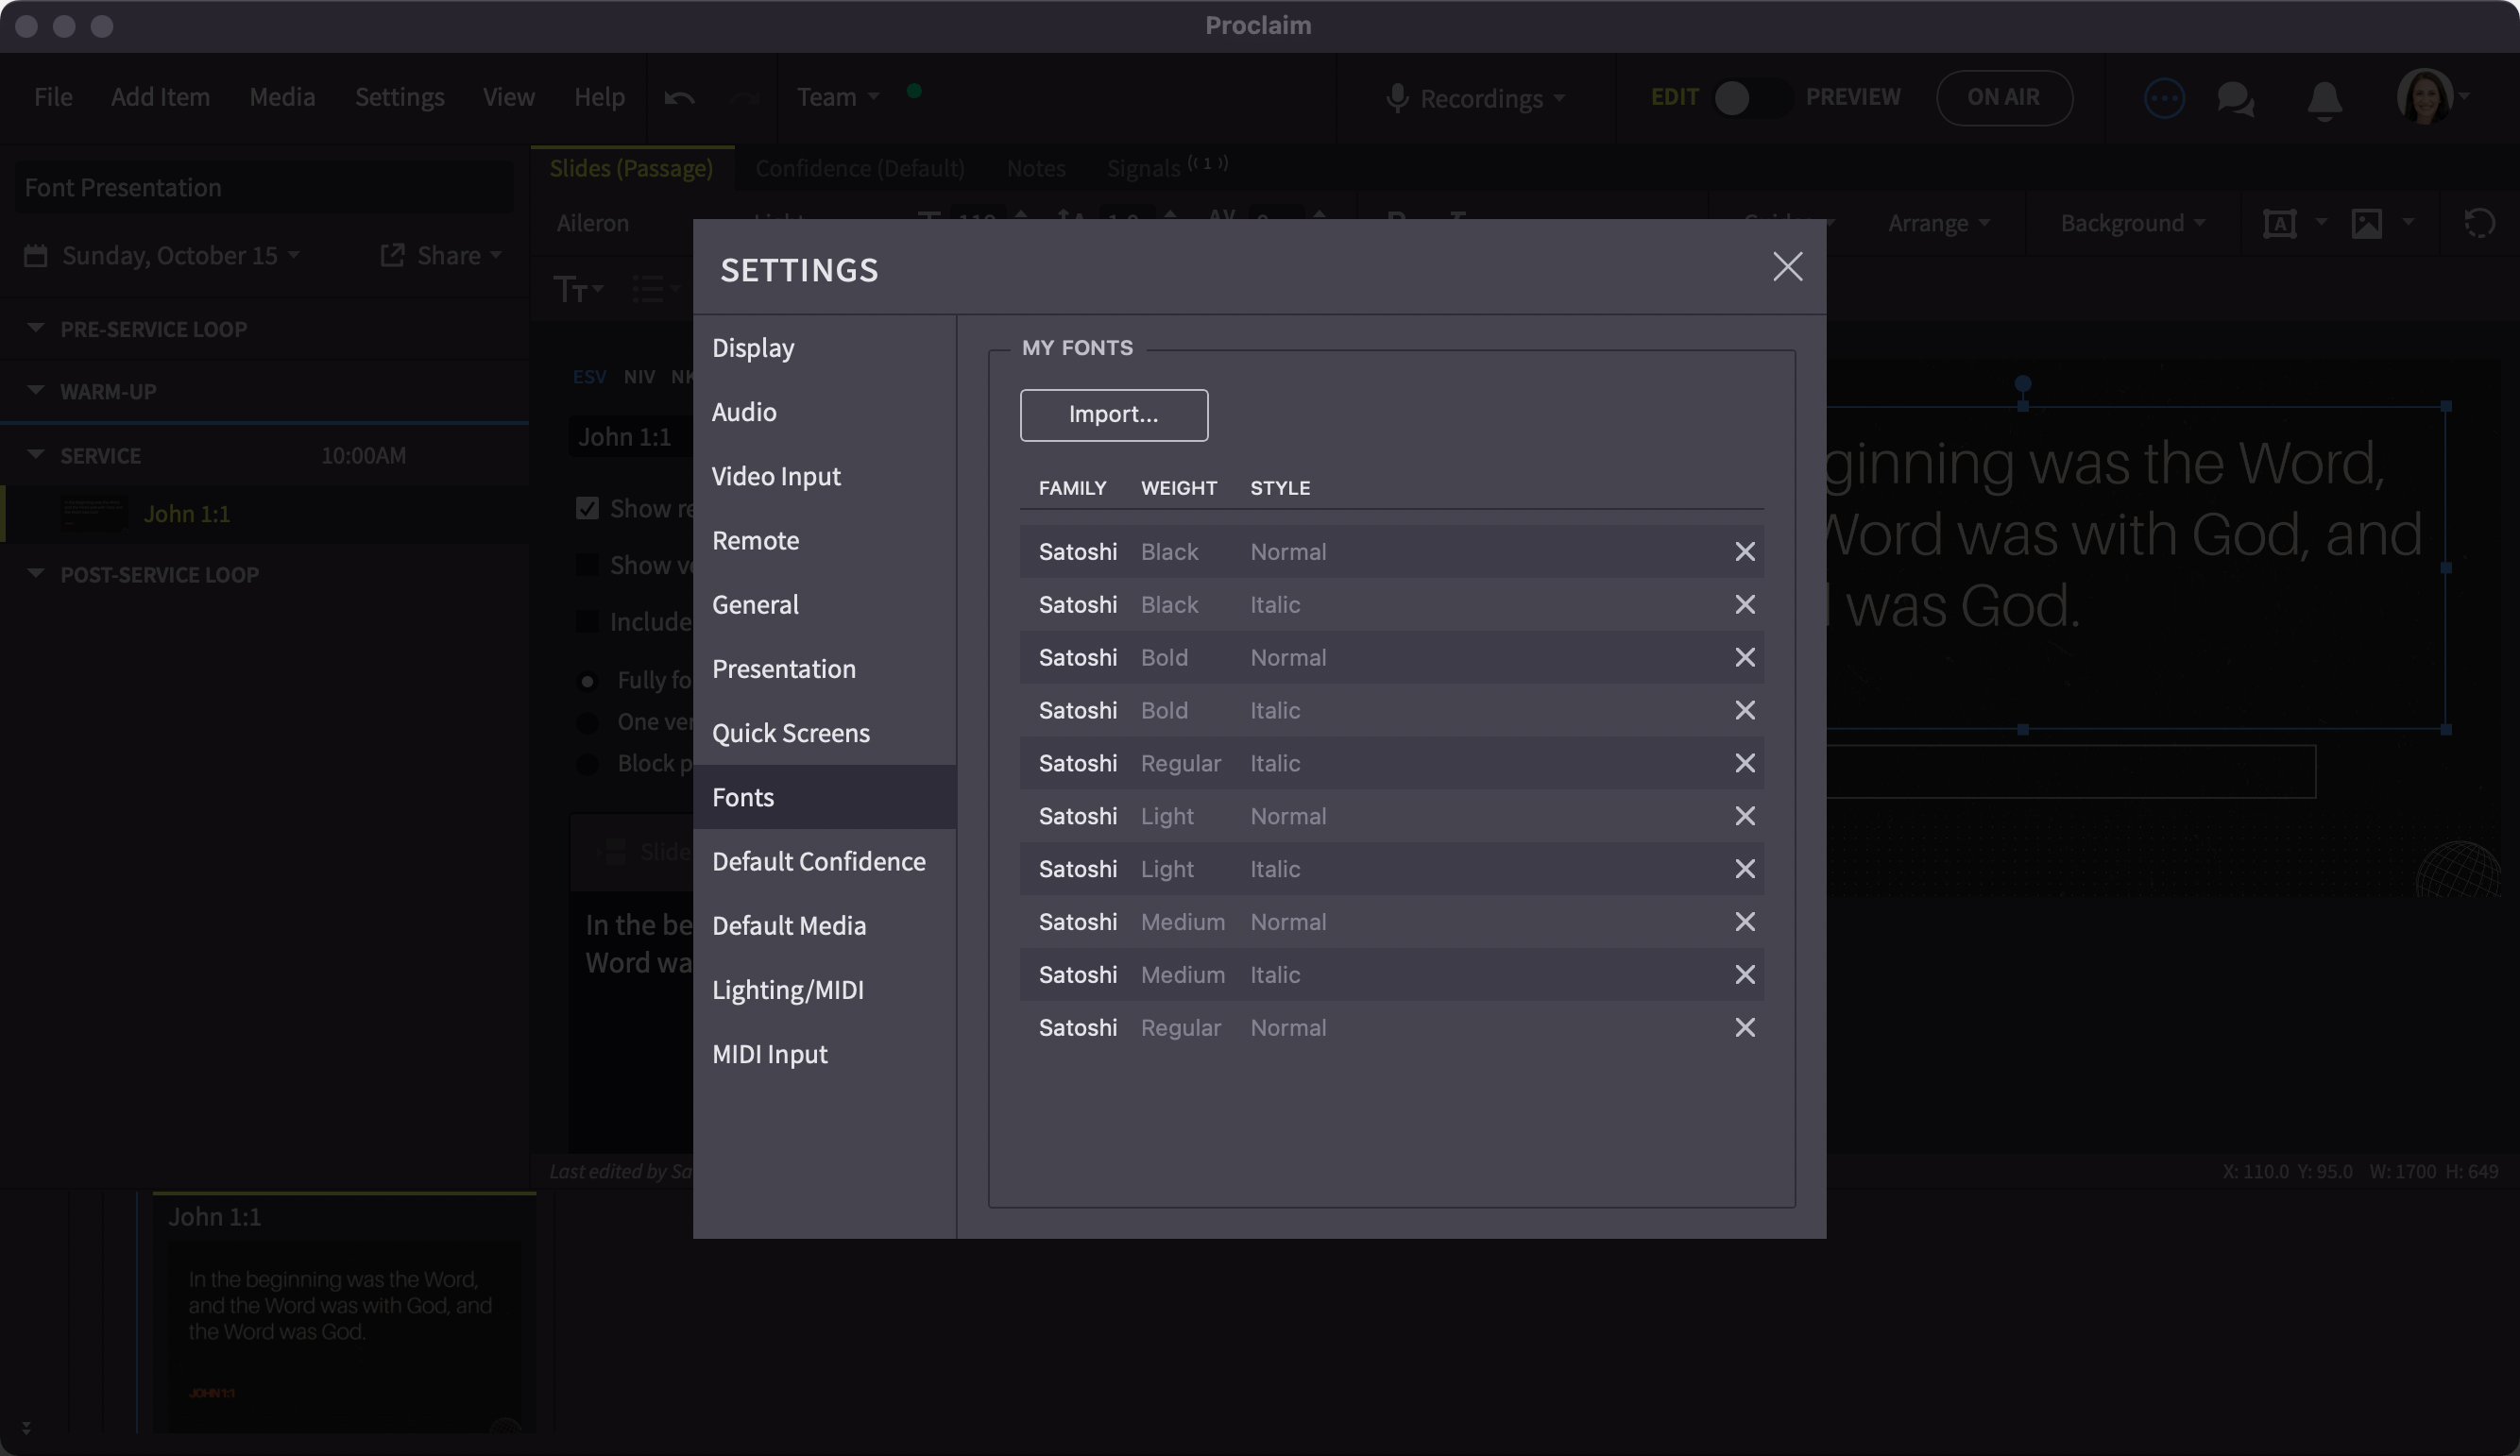
Task: Open the notifications bell icon
Action: click(2324, 100)
